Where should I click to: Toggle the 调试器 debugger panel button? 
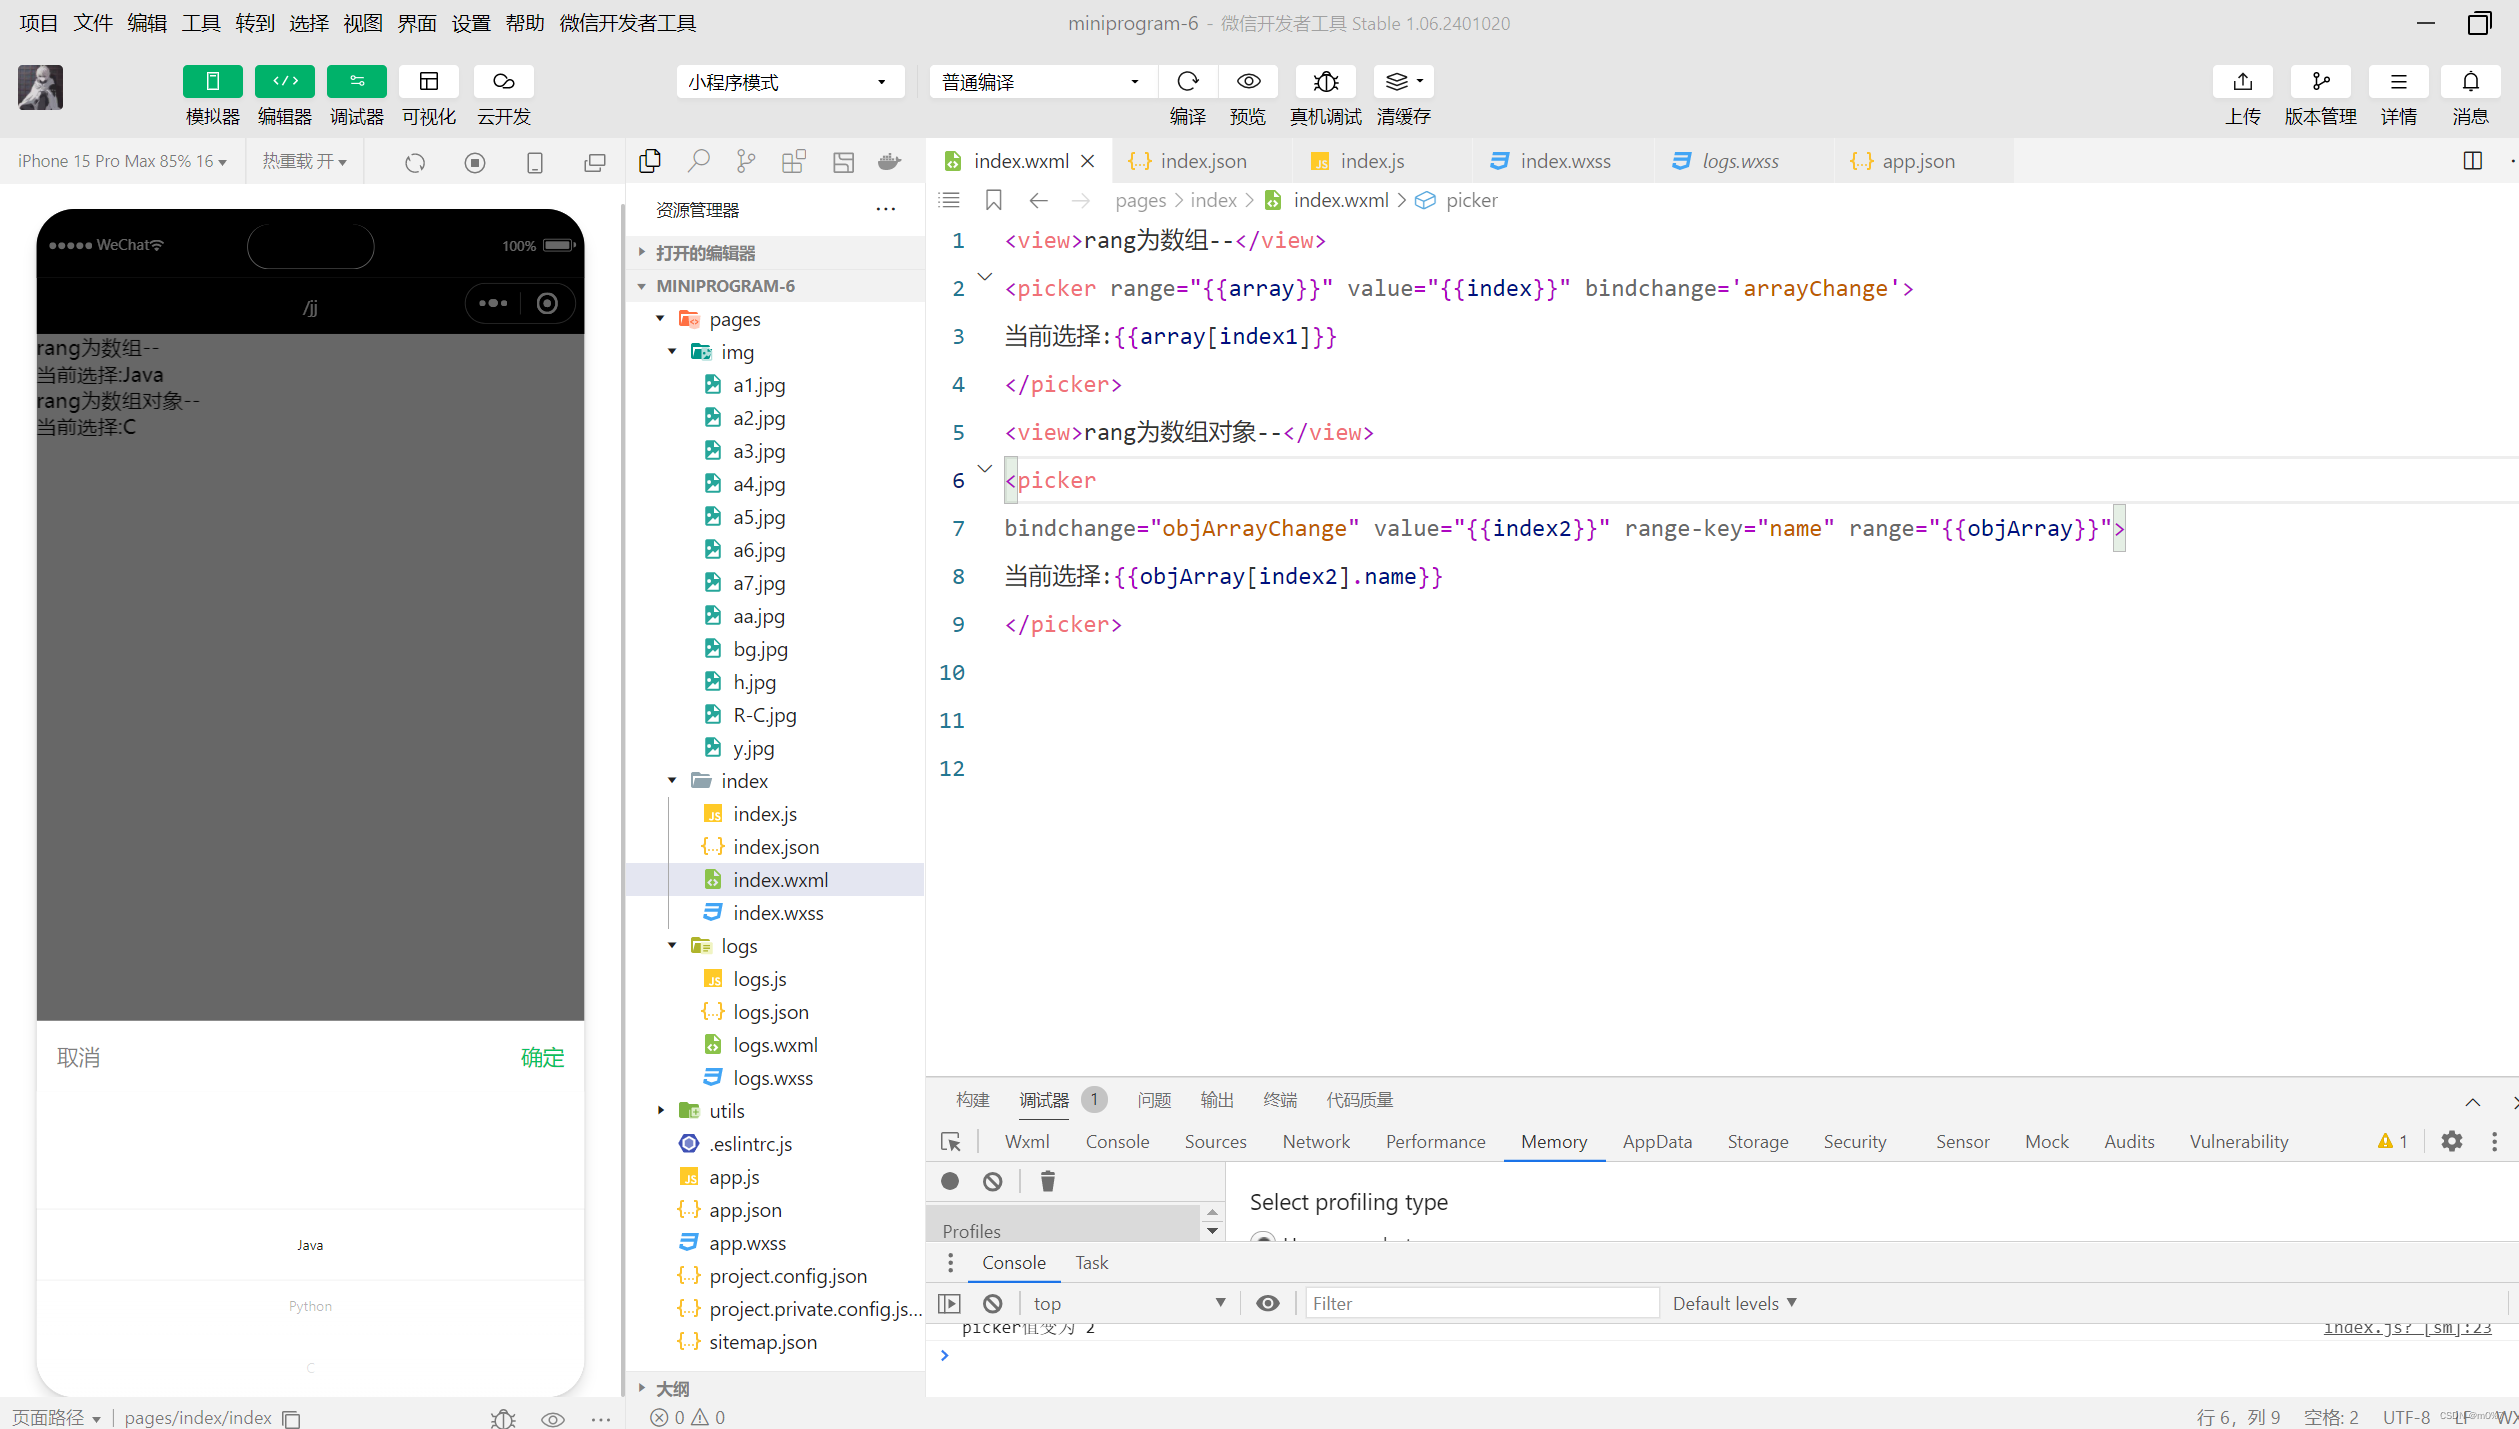tap(356, 82)
